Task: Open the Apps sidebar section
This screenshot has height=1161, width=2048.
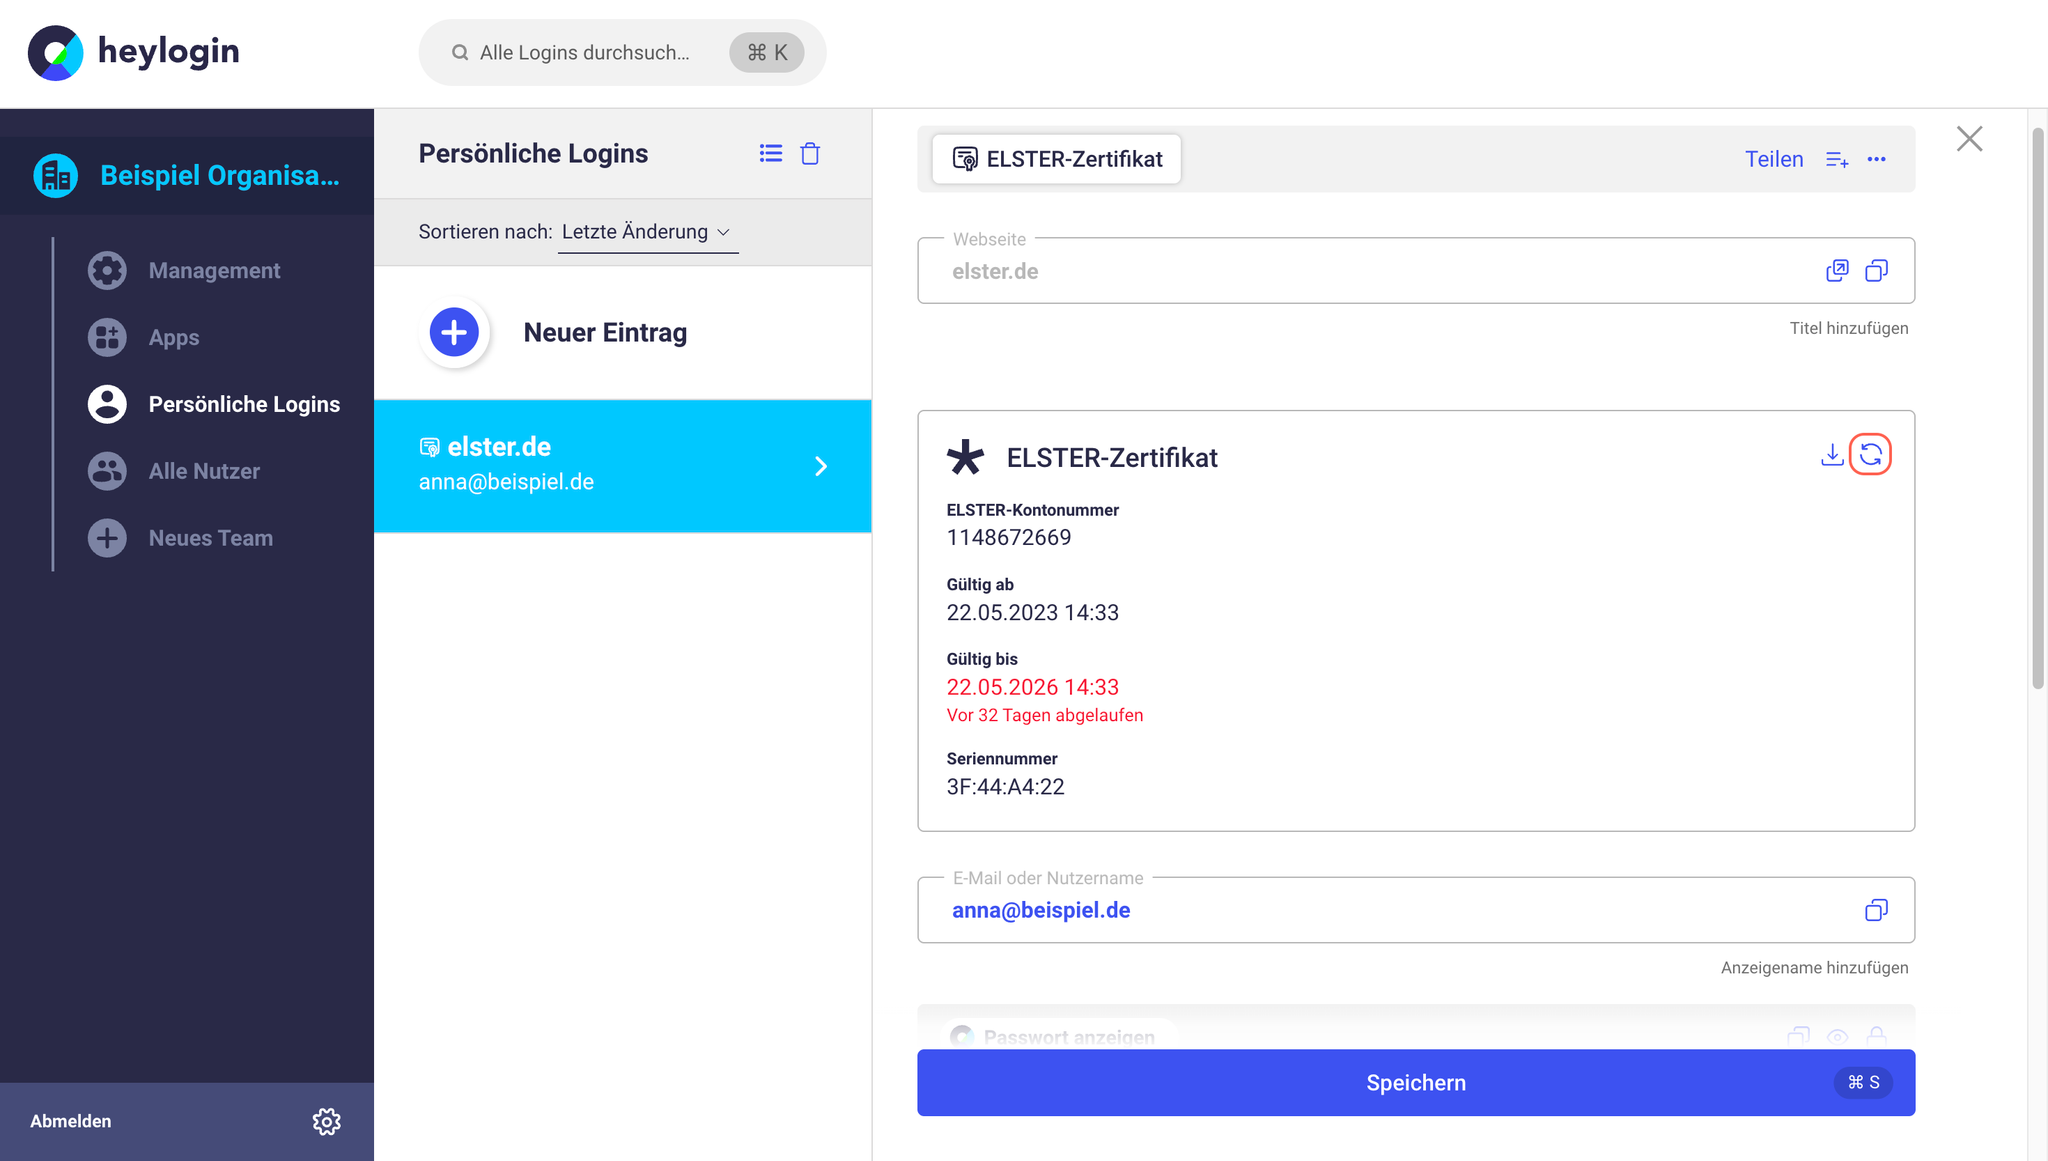Action: point(174,337)
